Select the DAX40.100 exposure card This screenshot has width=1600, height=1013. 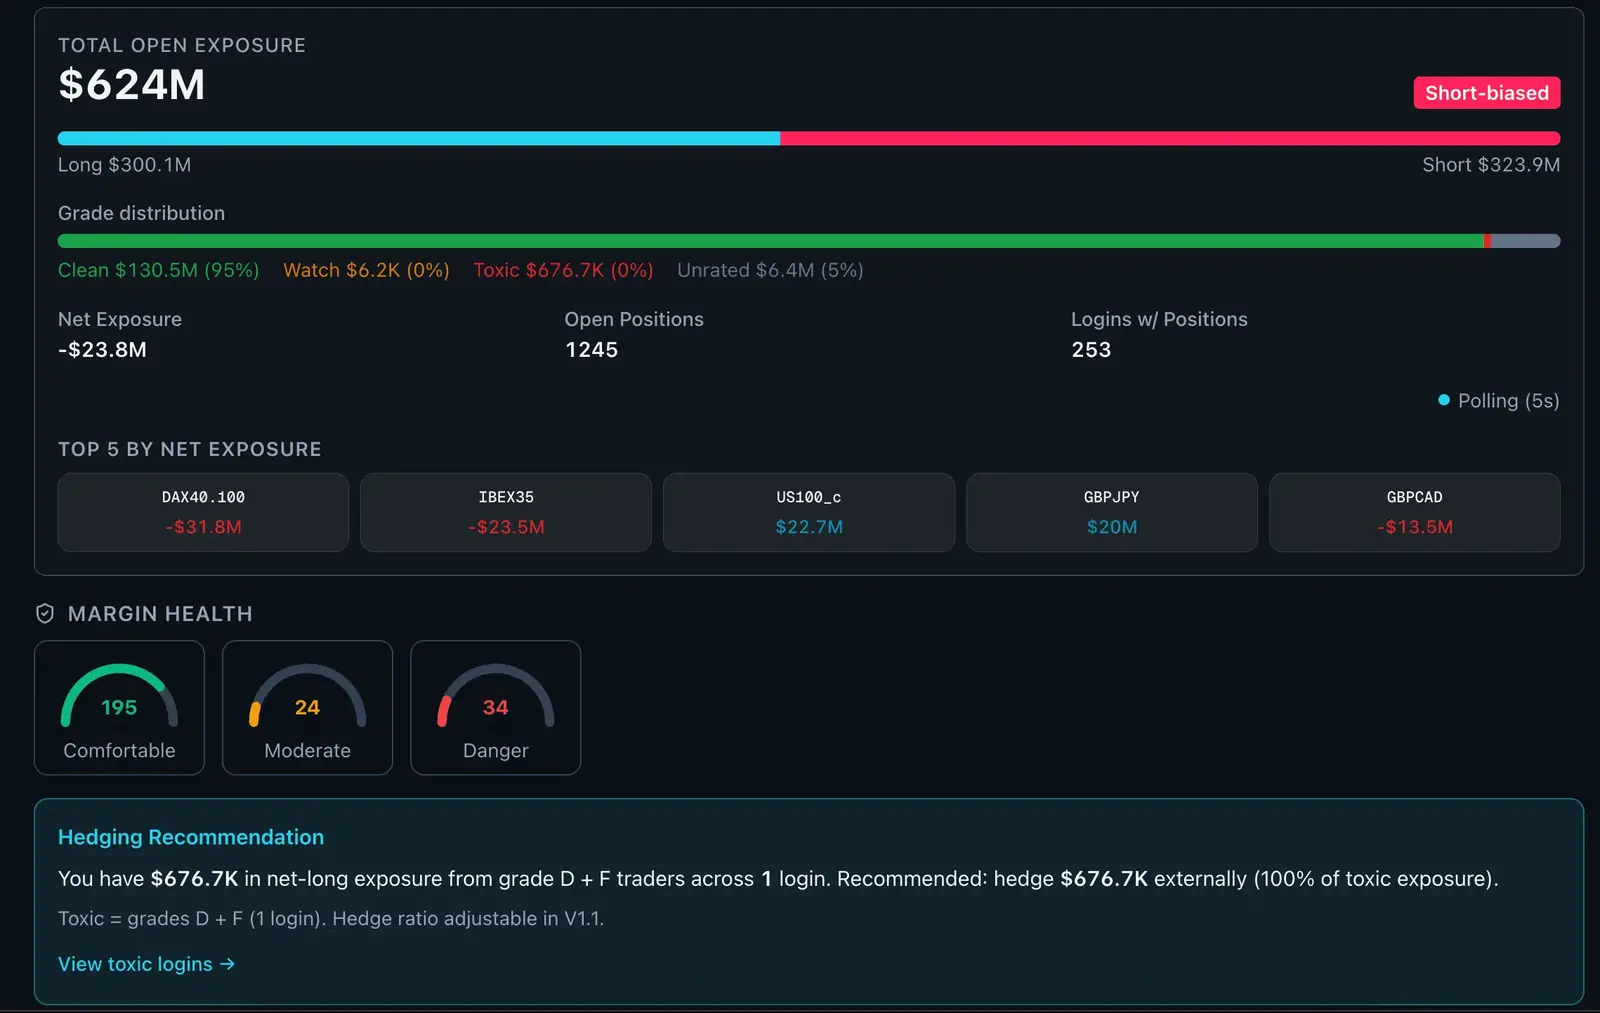pos(203,512)
